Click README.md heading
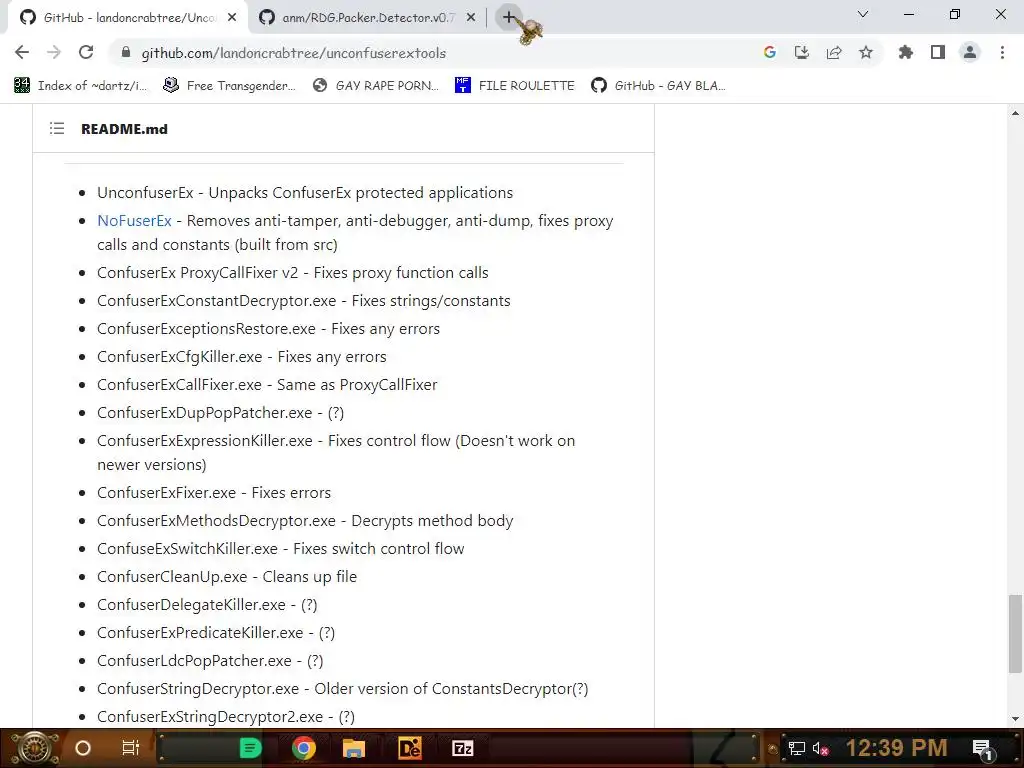The width and height of the screenshot is (1024, 768). [x=124, y=129]
